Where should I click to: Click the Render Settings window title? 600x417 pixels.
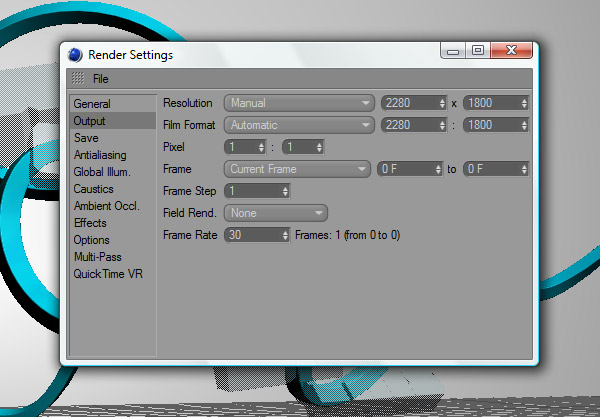(x=130, y=55)
